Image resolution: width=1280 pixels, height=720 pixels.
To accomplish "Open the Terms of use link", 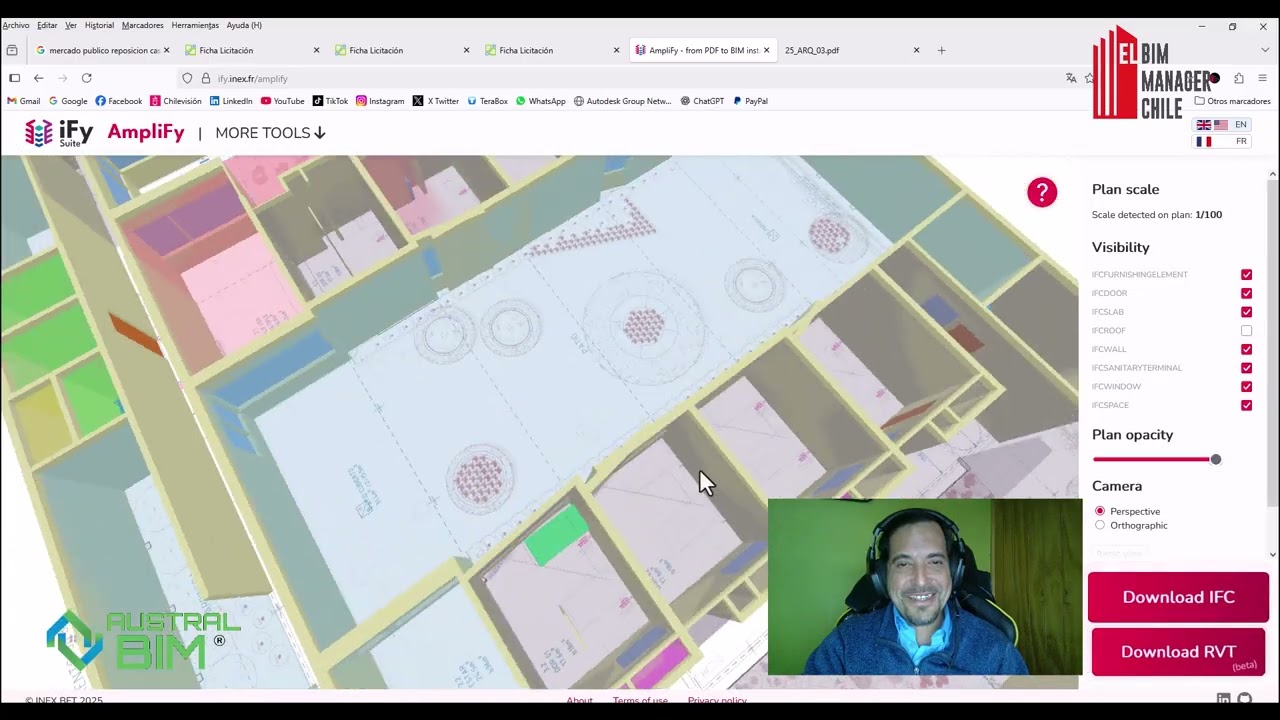I will pos(640,700).
